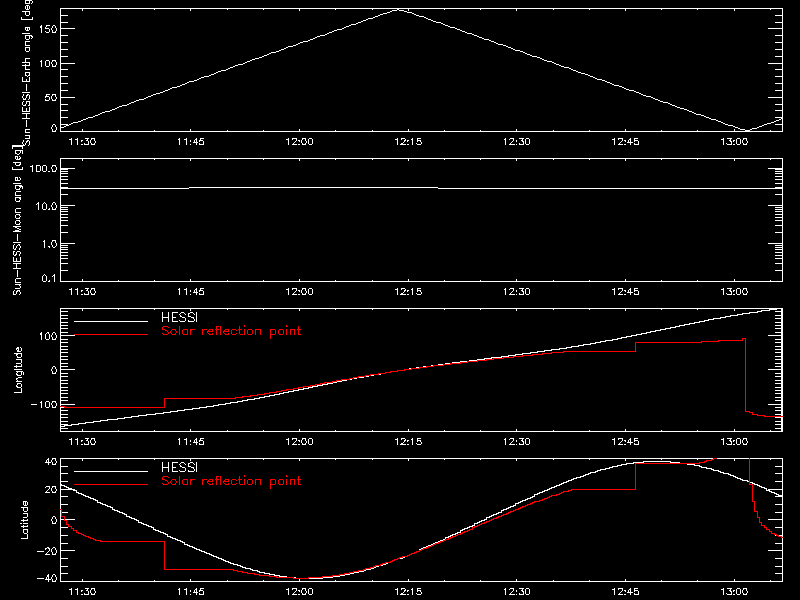Click the 0 tick label on Longitude axis
Image resolution: width=800 pixels, height=600 pixels.
click(x=54, y=370)
